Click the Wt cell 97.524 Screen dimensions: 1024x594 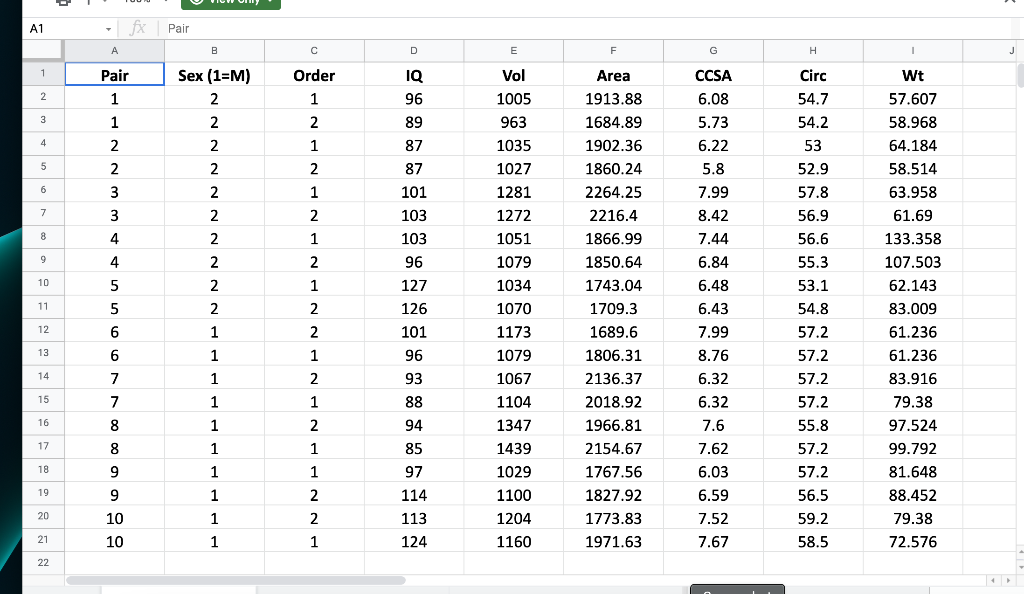point(913,425)
